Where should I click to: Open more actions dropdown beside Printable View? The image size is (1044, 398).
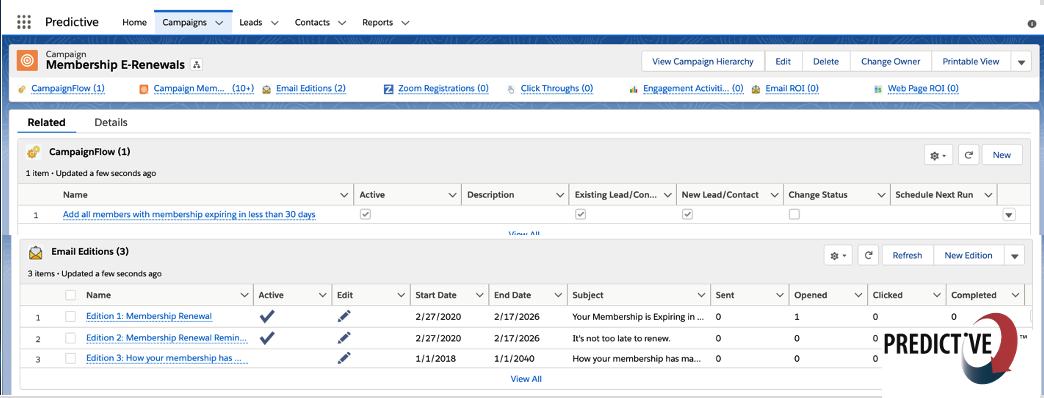click(x=1021, y=62)
